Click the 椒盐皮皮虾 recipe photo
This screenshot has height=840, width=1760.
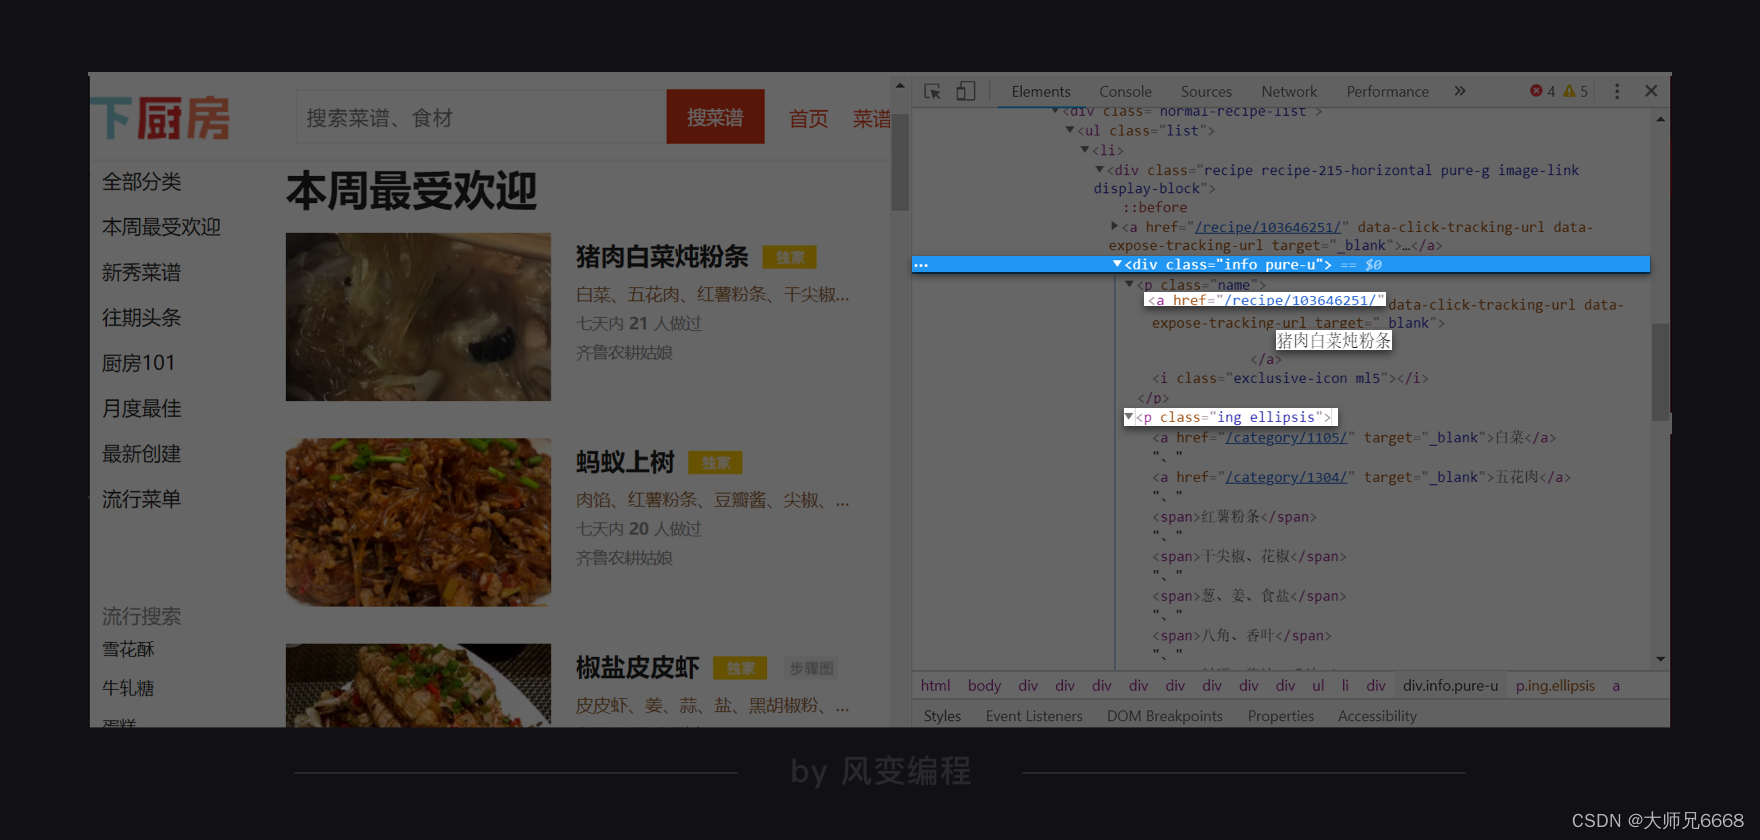[x=418, y=685]
